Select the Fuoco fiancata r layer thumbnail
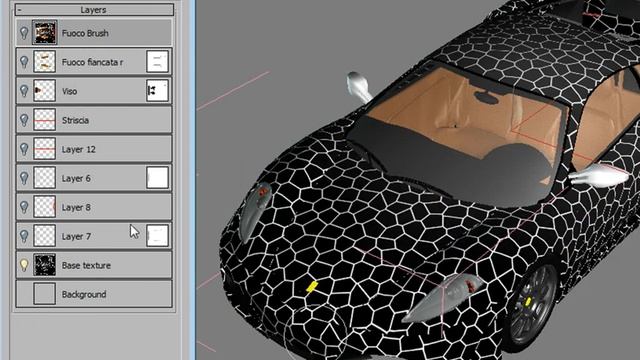 tap(44, 62)
